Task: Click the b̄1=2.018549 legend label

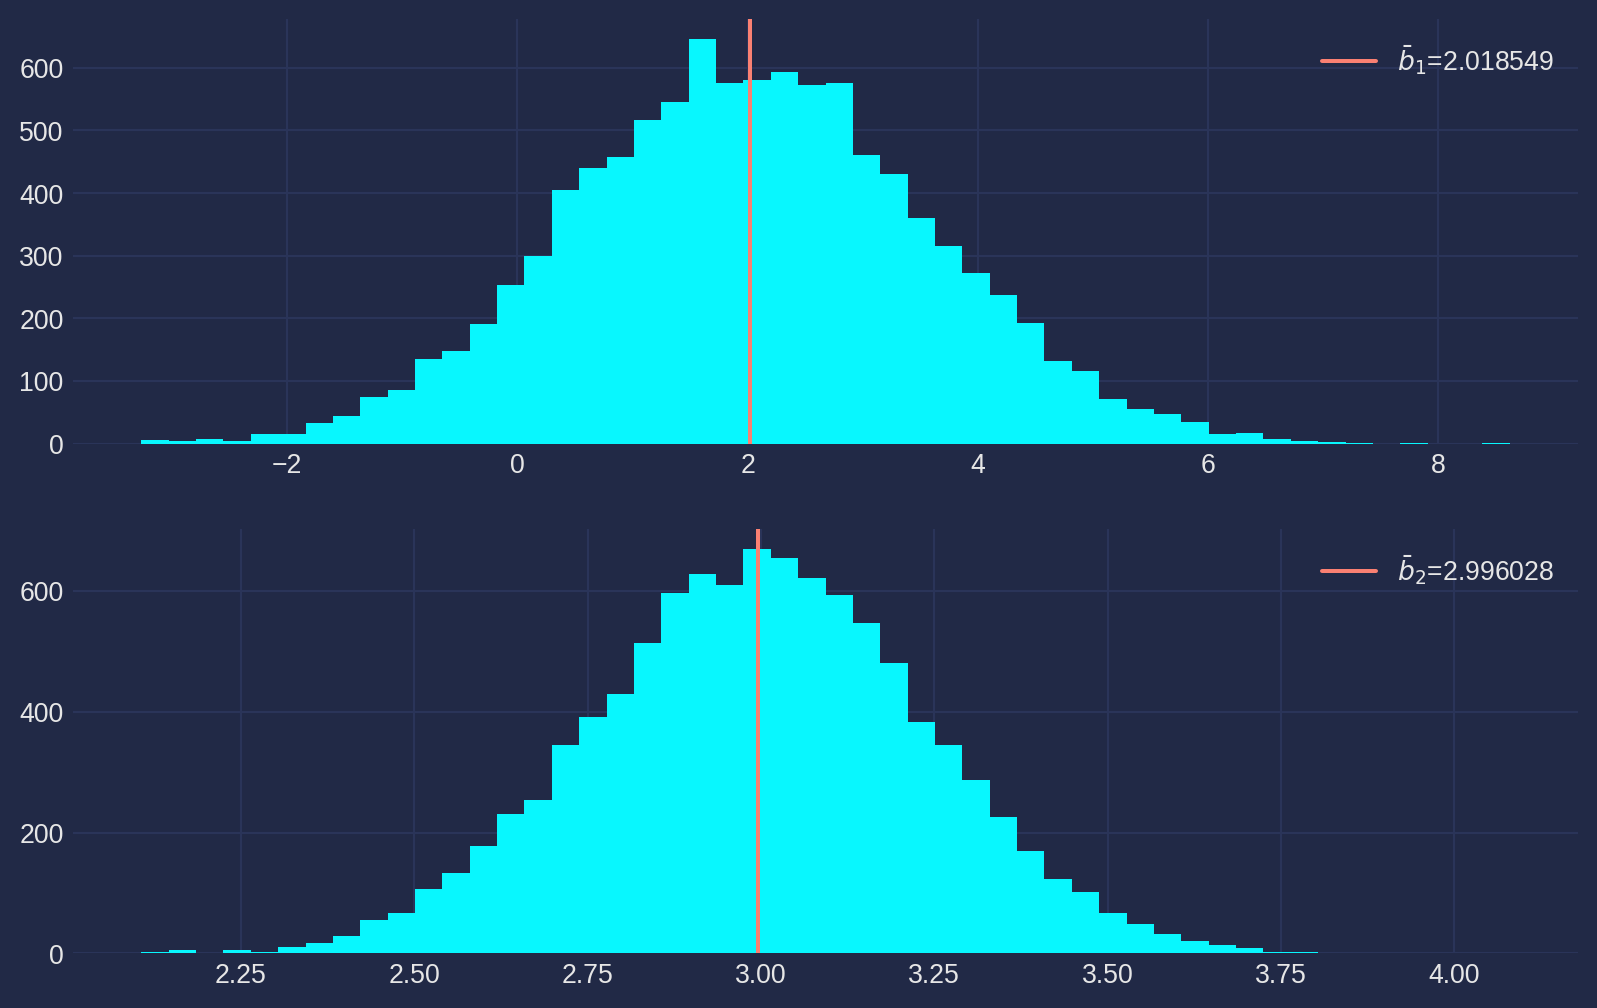Action: [x=1475, y=61]
